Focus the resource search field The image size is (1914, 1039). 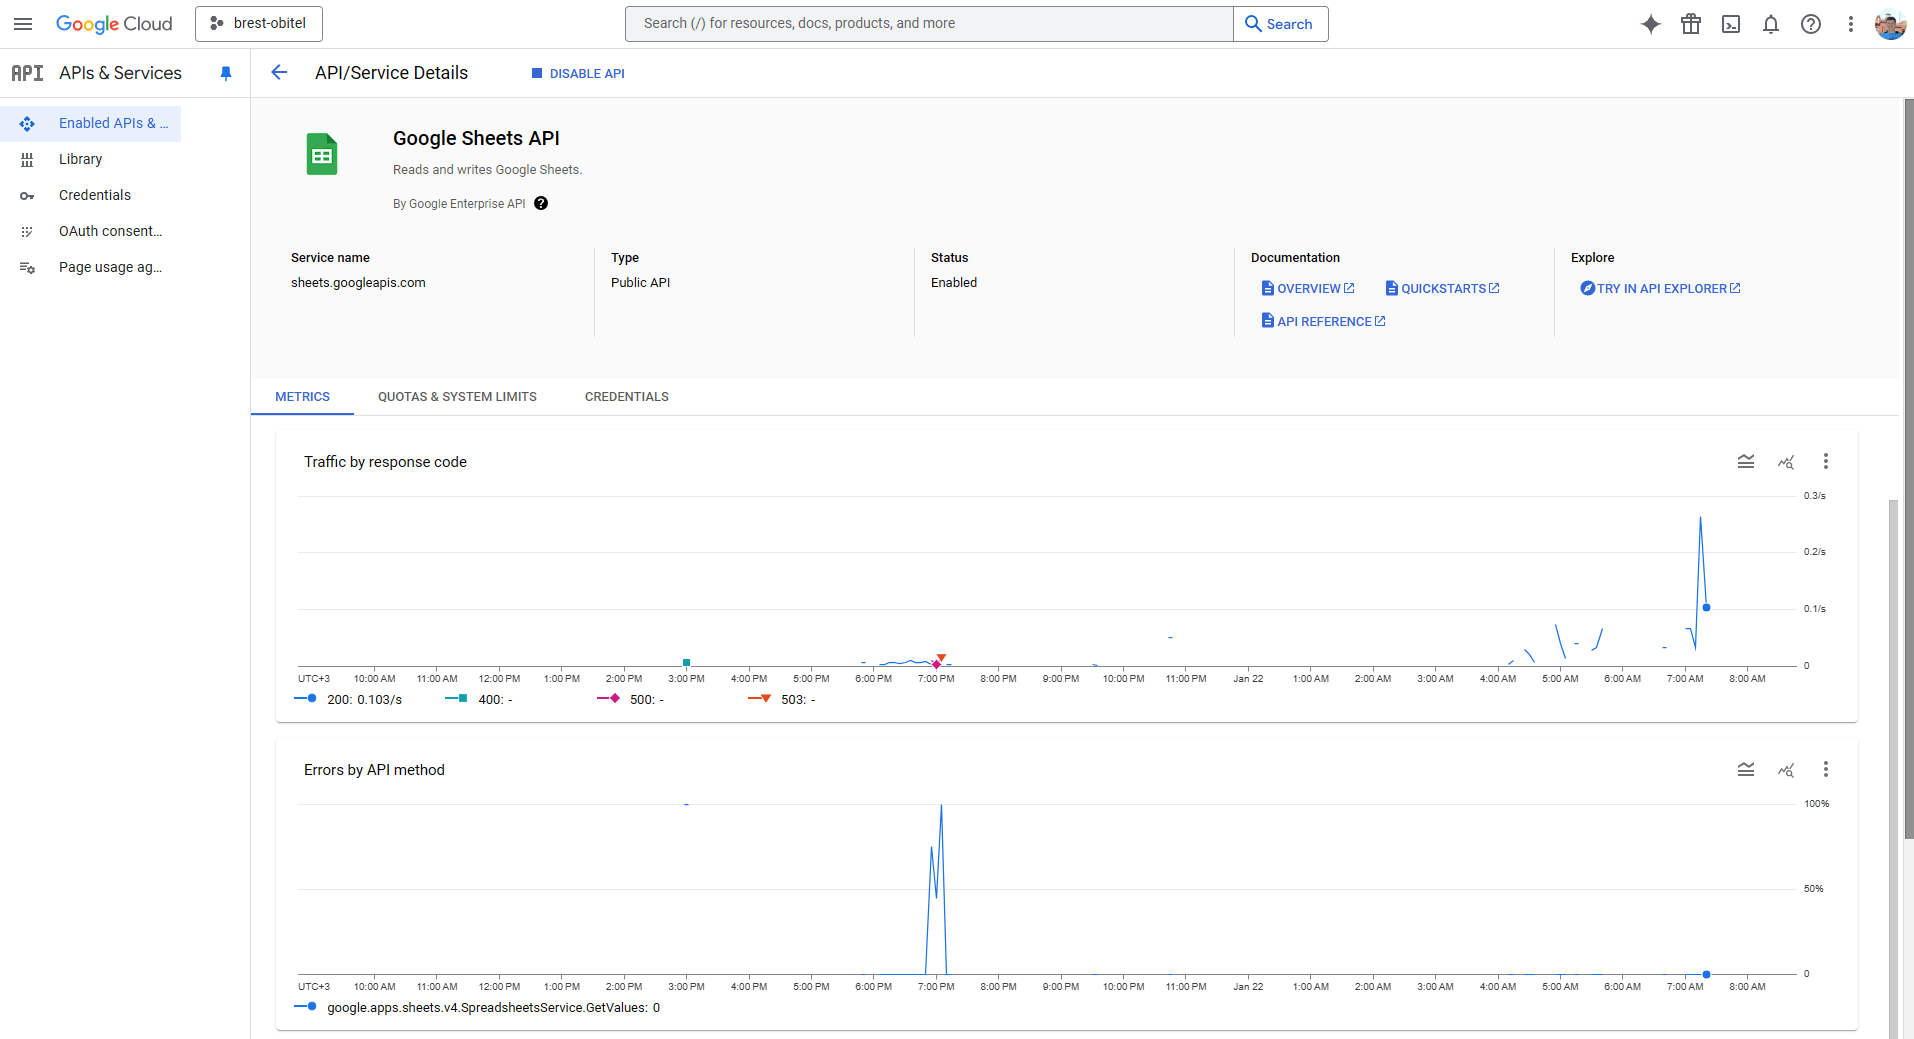(x=929, y=24)
